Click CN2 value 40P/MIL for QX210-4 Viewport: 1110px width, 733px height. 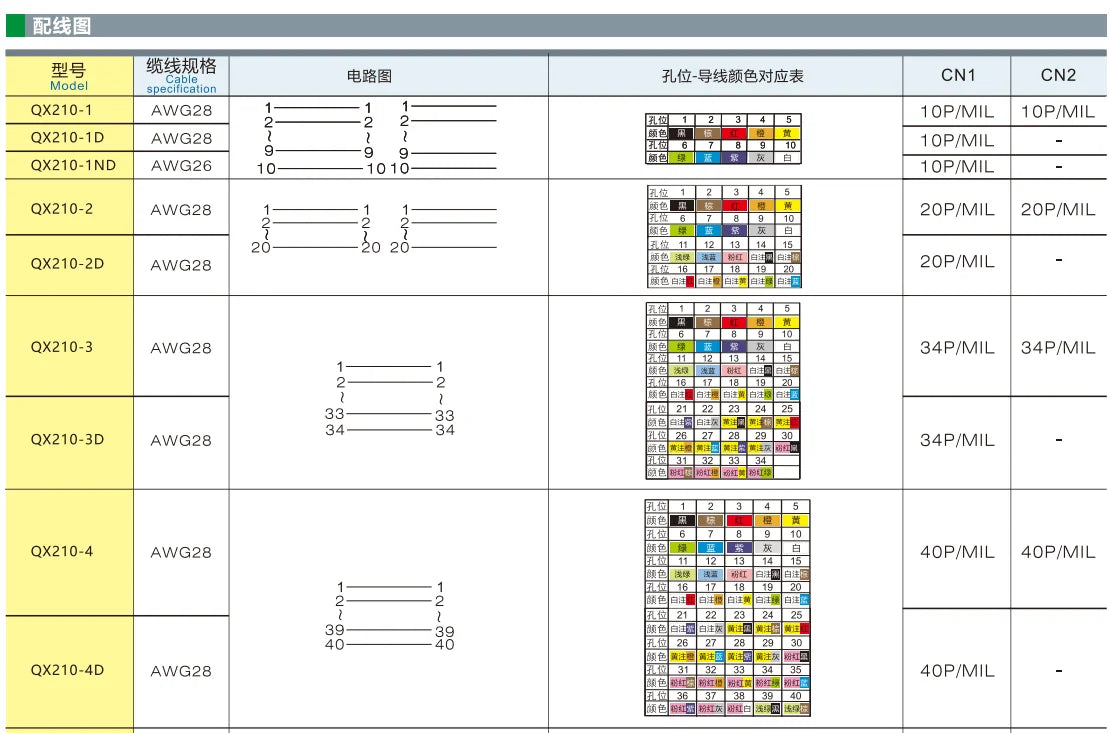[1058, 552]
